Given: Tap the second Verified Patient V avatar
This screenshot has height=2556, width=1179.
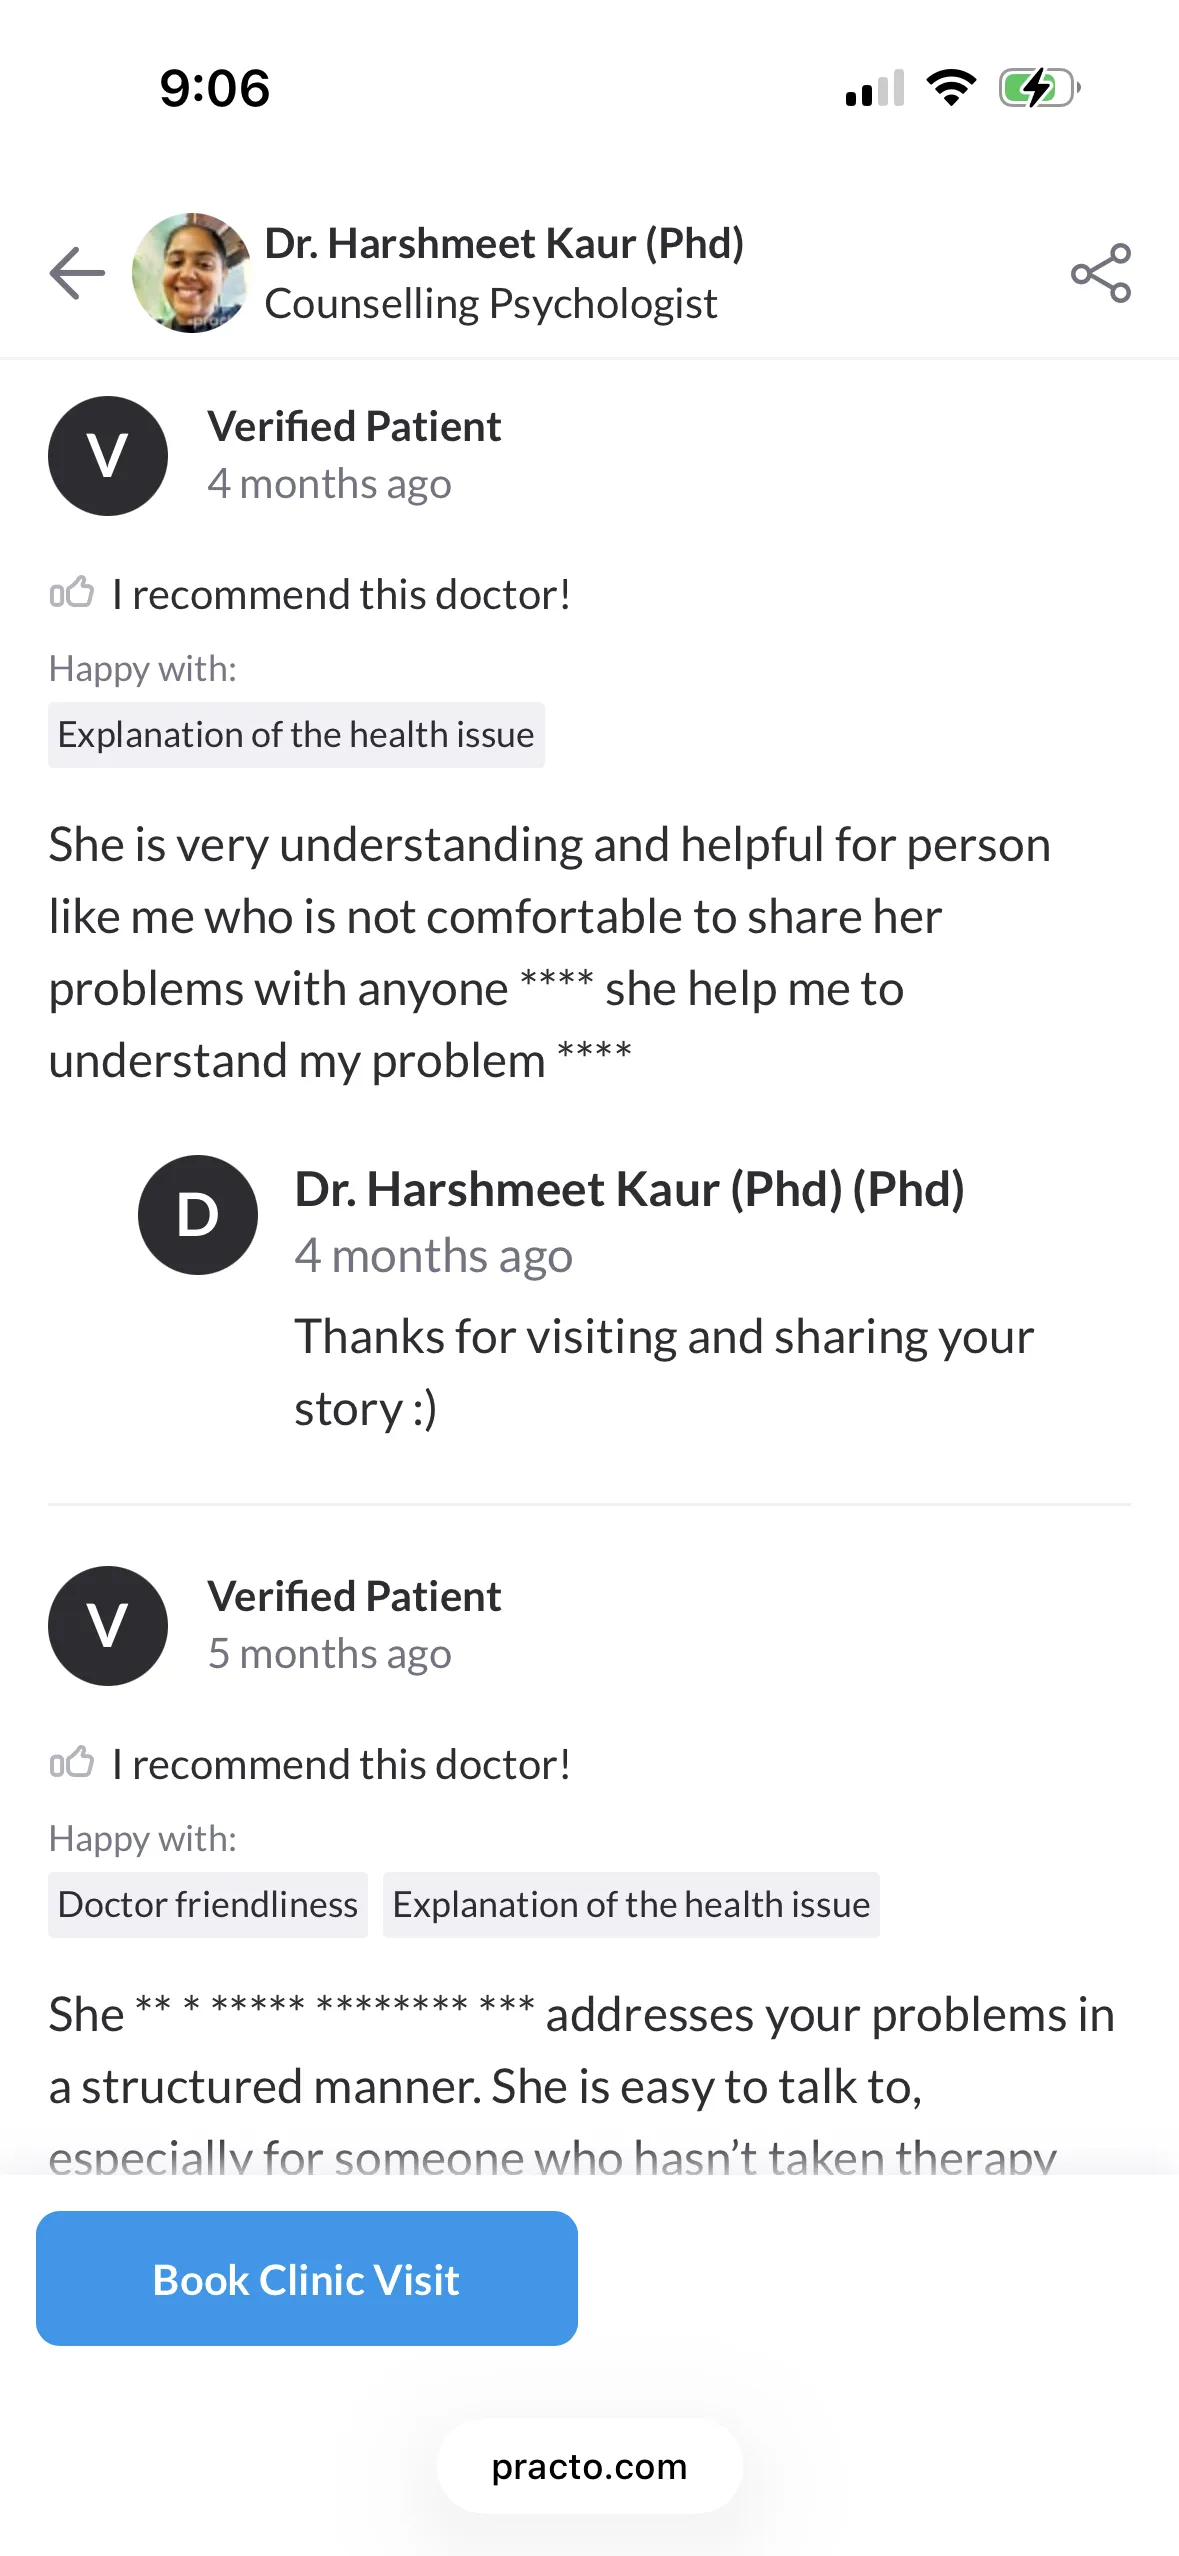Looking at the screenshot, I should (108, 1626).
